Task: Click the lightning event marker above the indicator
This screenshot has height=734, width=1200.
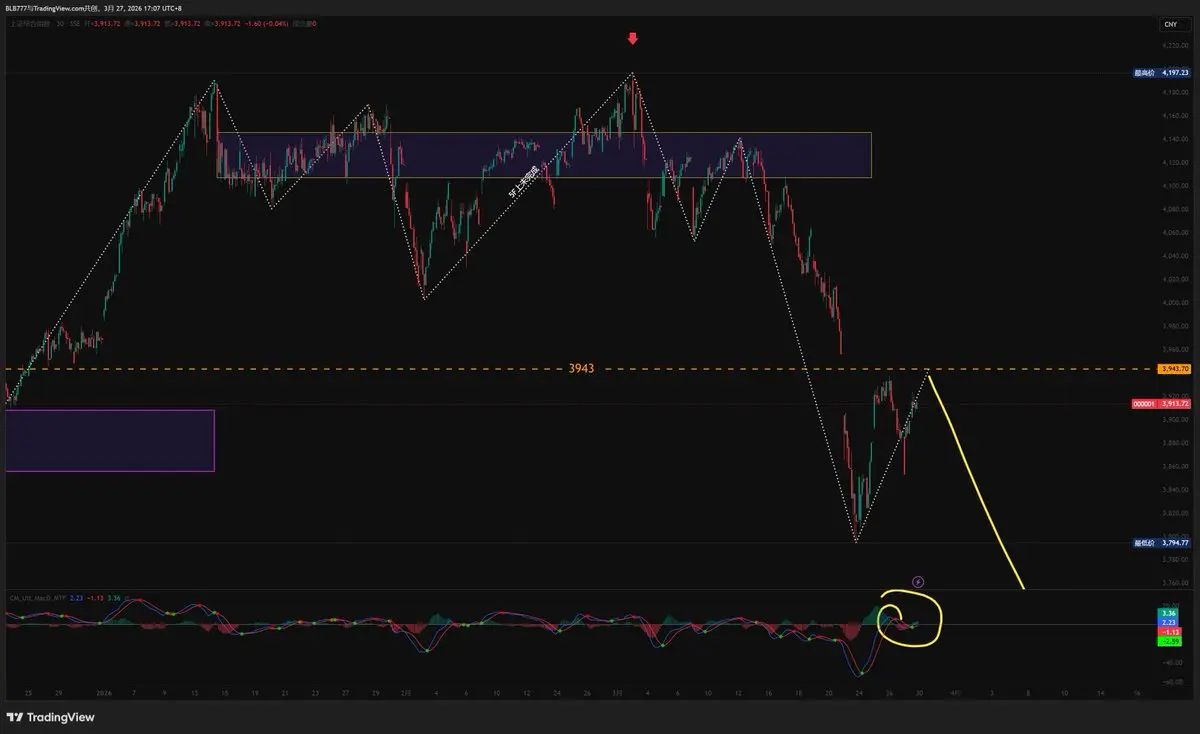Action: point(918,581)
